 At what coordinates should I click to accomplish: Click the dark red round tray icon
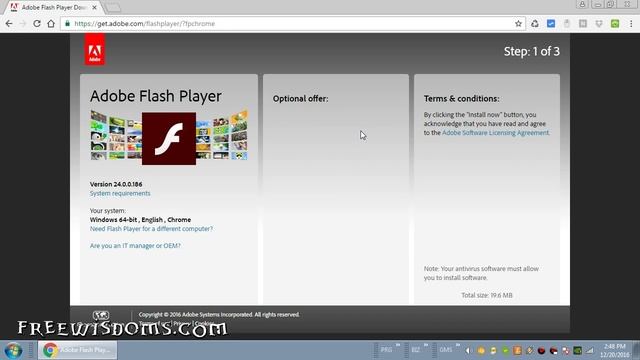541,350
